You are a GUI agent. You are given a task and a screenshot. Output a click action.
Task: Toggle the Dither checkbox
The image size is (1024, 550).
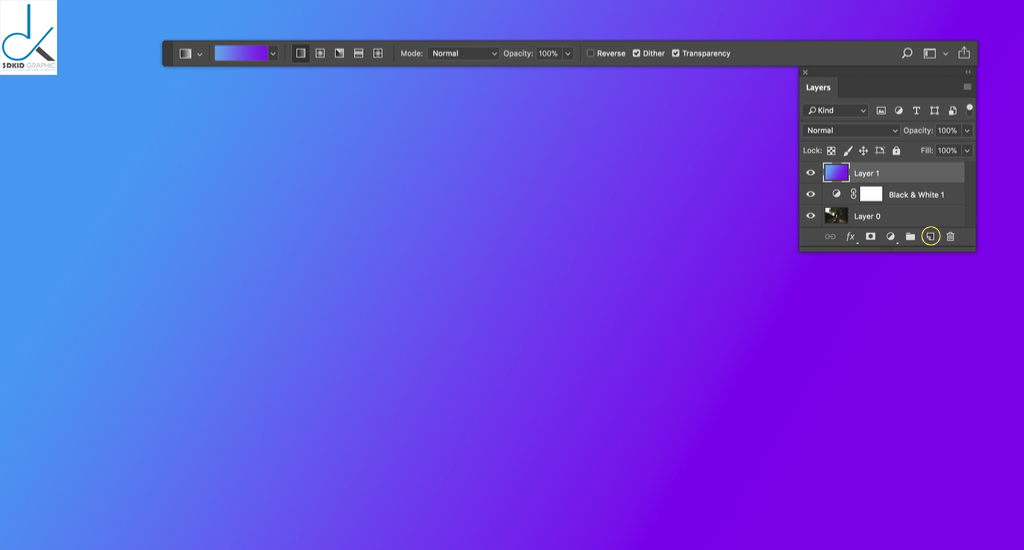coord(636,54)
